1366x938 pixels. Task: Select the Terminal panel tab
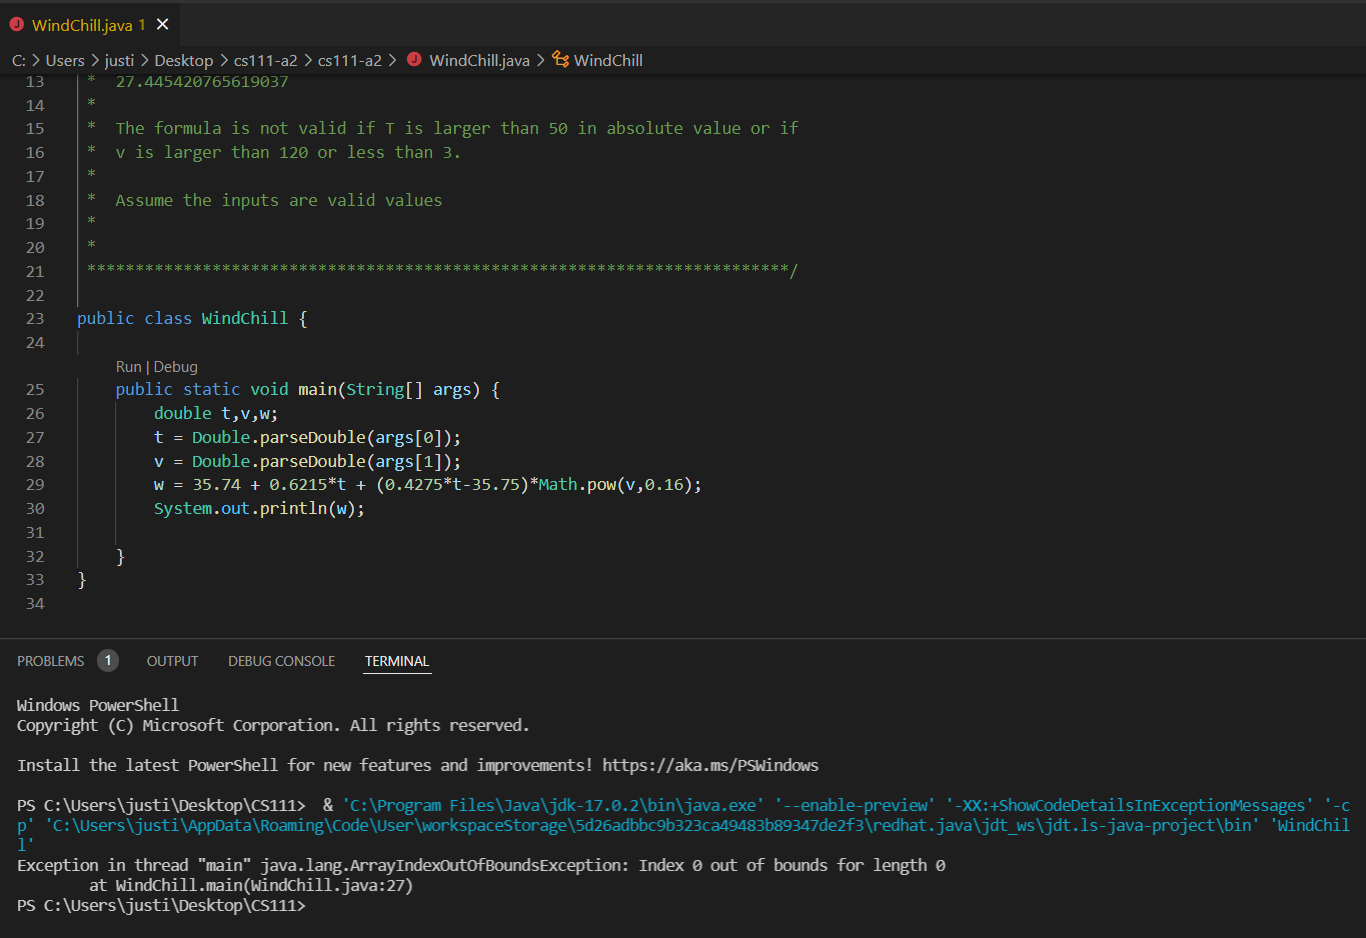pyautogui.click(x=397, y=661)
